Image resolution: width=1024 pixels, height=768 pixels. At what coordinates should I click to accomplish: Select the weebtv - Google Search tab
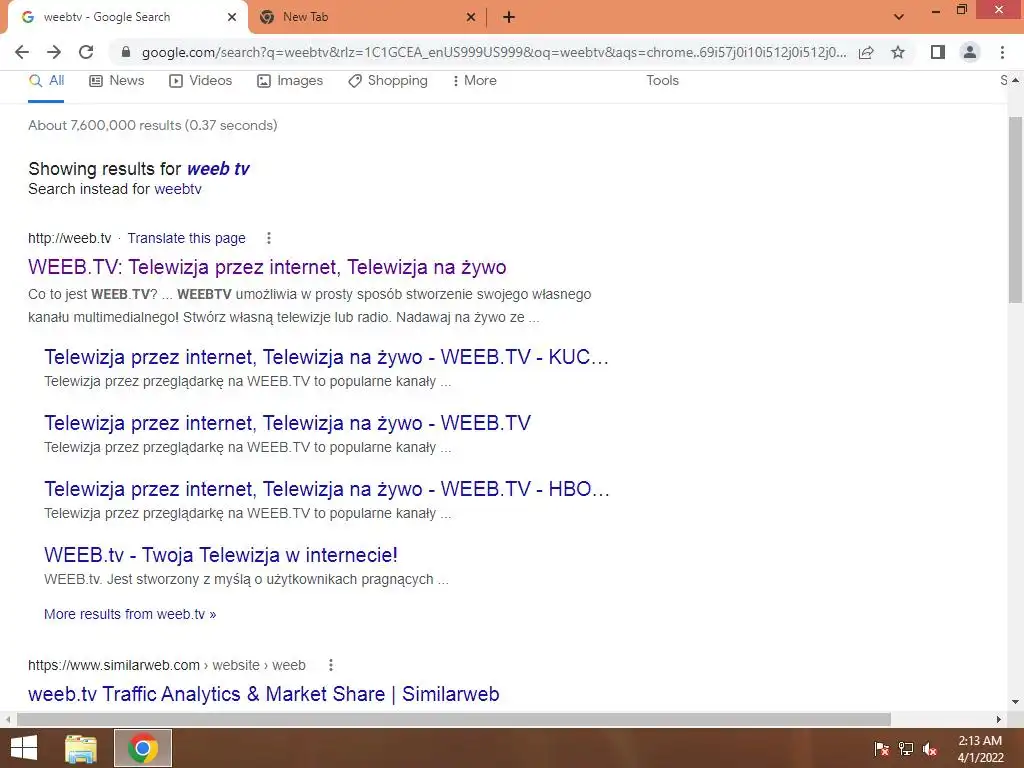(x=127, y=18)
